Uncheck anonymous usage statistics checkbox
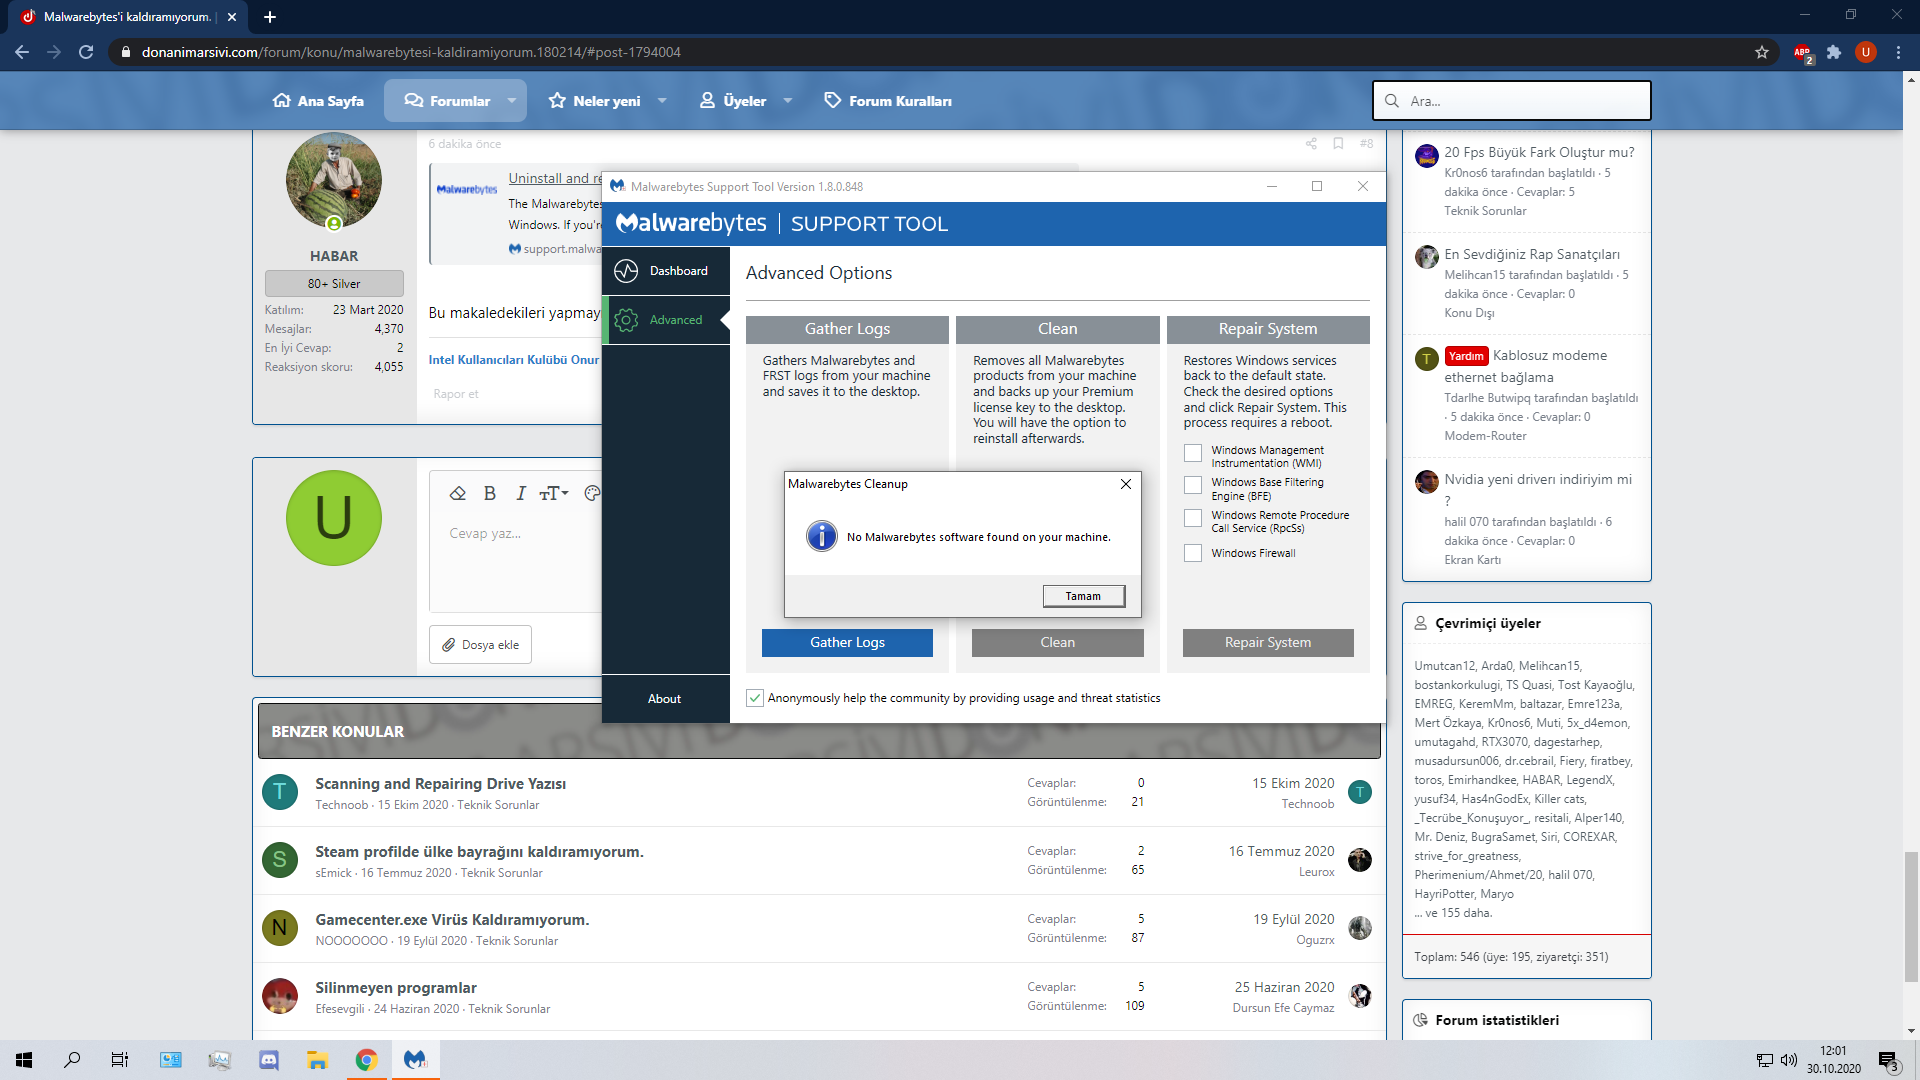 coord(755,698)
